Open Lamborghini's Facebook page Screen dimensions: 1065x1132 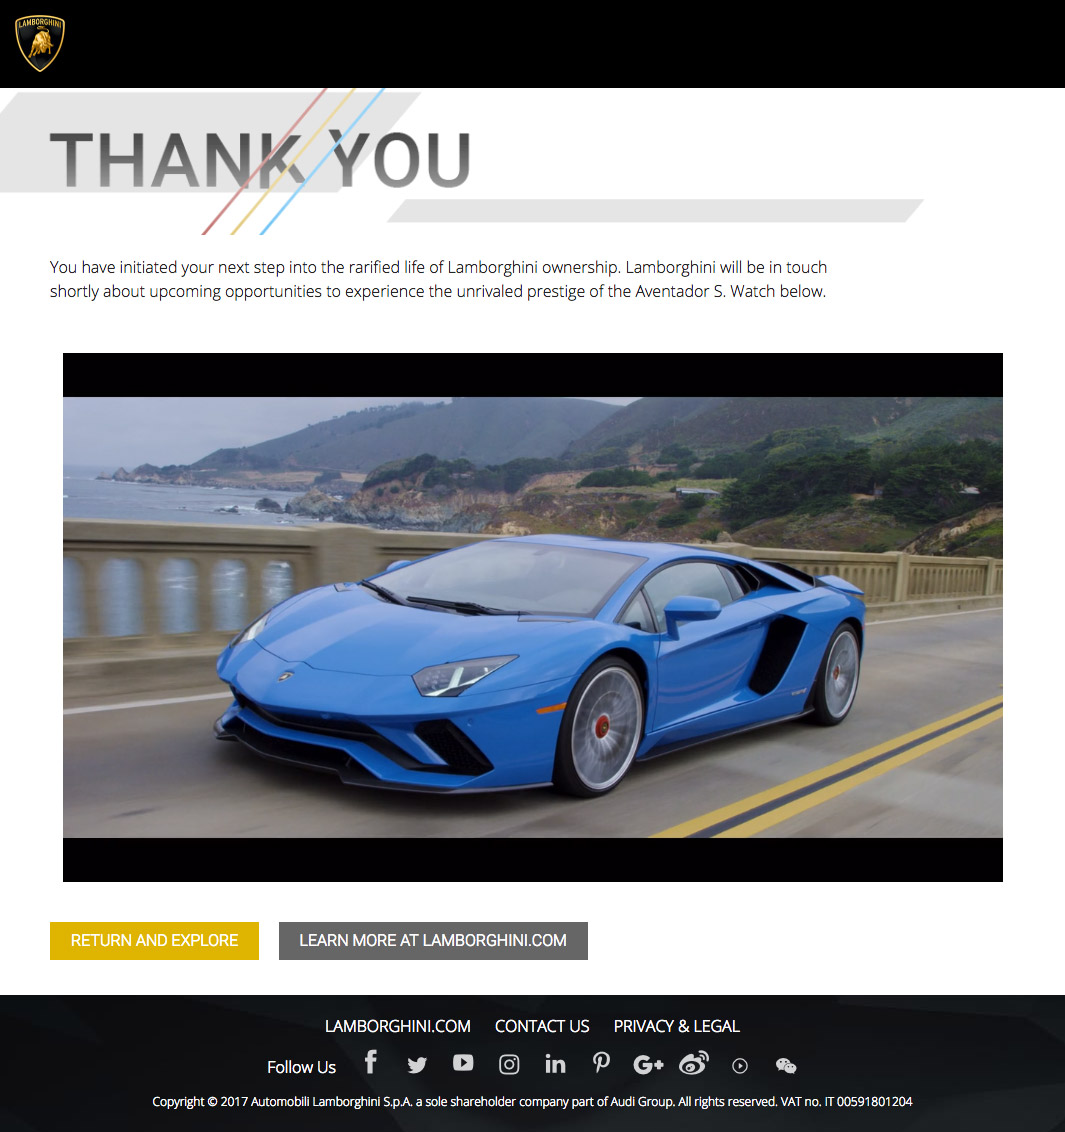click(370, 1062)
